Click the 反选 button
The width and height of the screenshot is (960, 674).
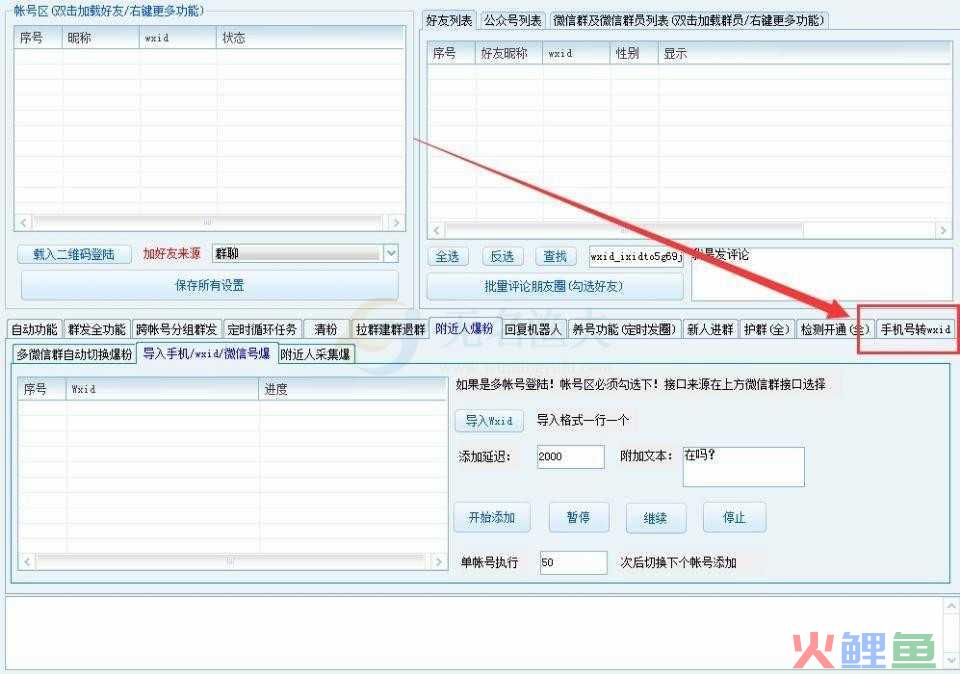[x=502, y=256]
